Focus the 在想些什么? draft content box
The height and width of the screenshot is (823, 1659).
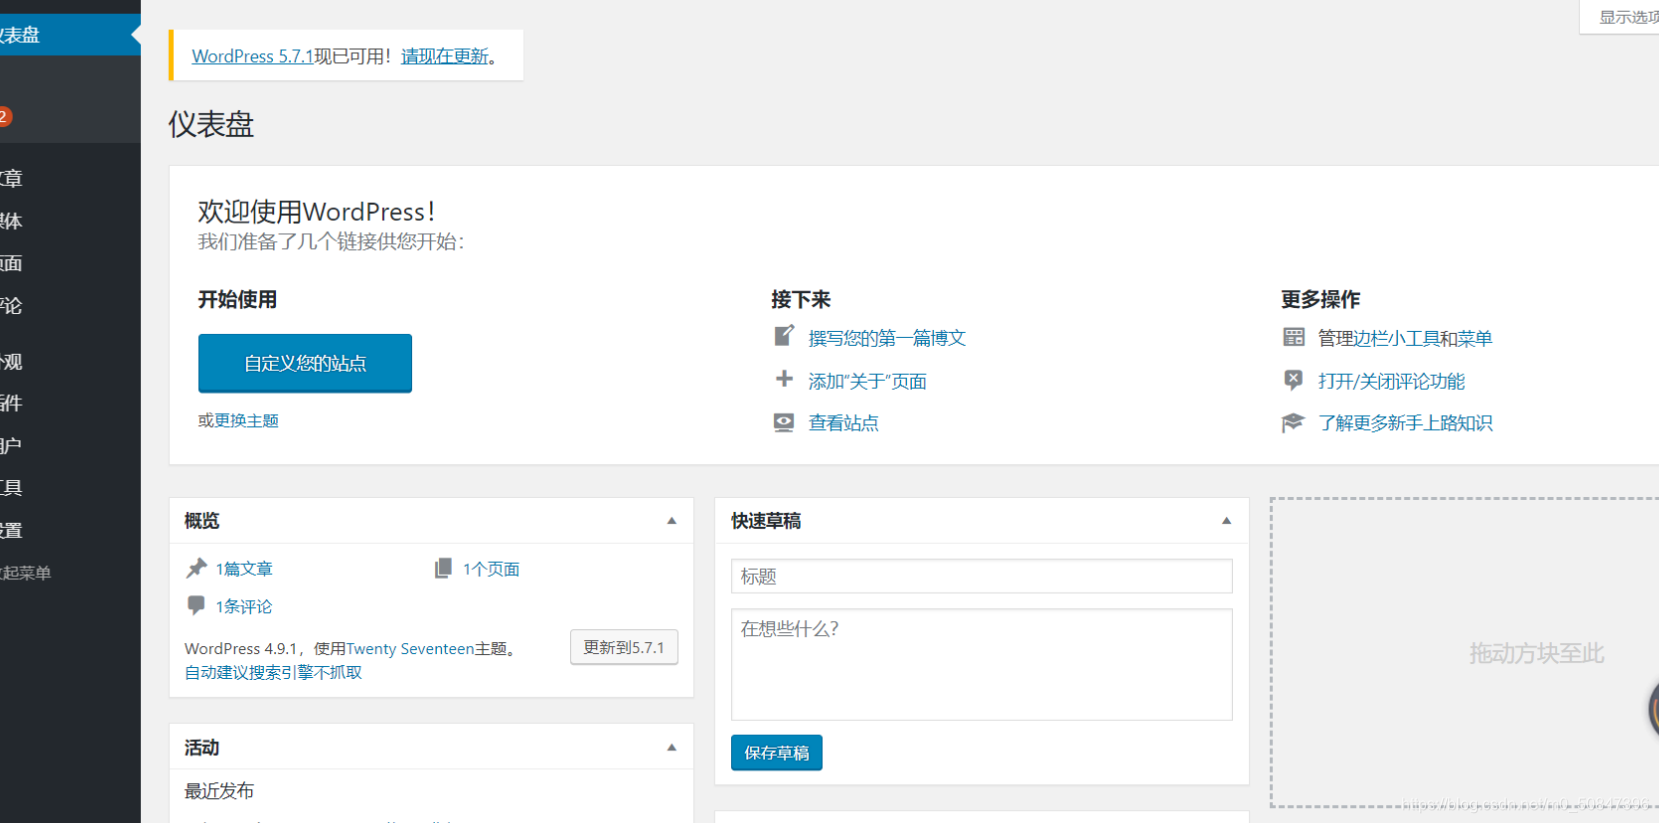point(982,664)
